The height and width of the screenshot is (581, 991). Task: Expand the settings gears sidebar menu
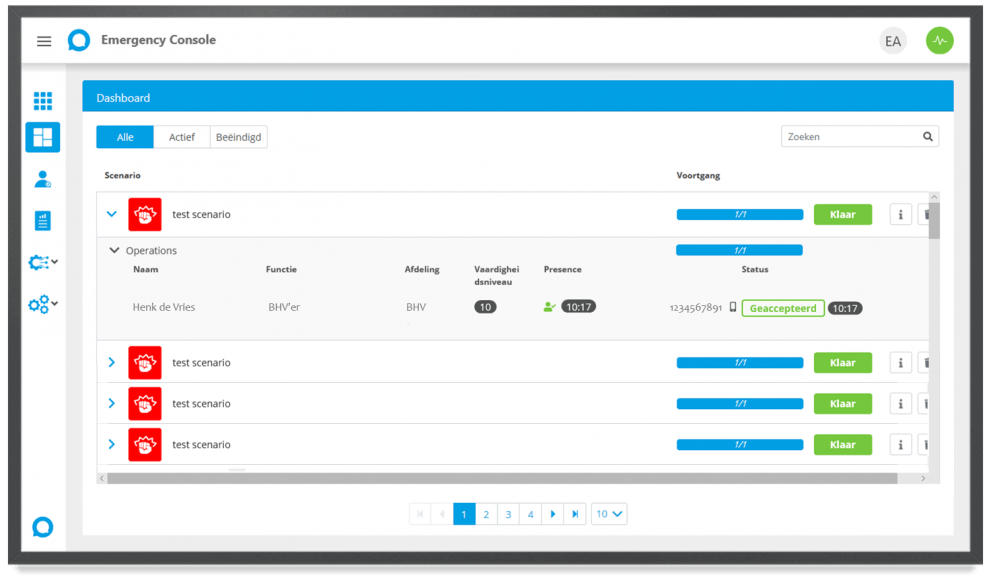(x=43, y=304)
